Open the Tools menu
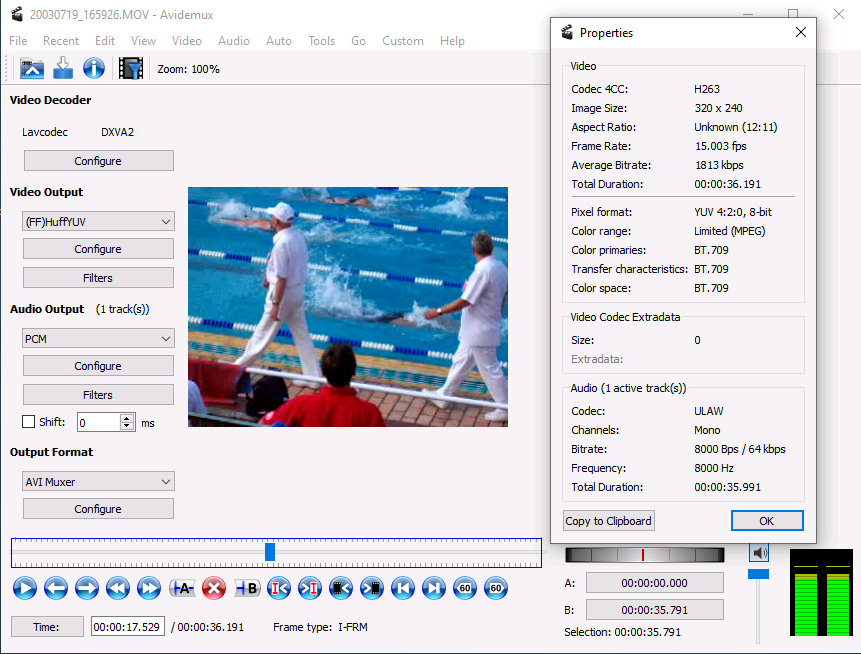This screenshot has height=654, width=861. 321,41
